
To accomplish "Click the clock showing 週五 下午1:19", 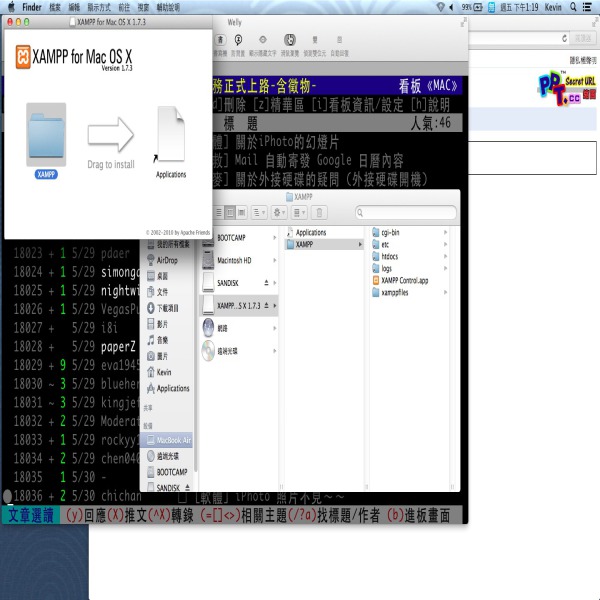I will tap(519, 7).
